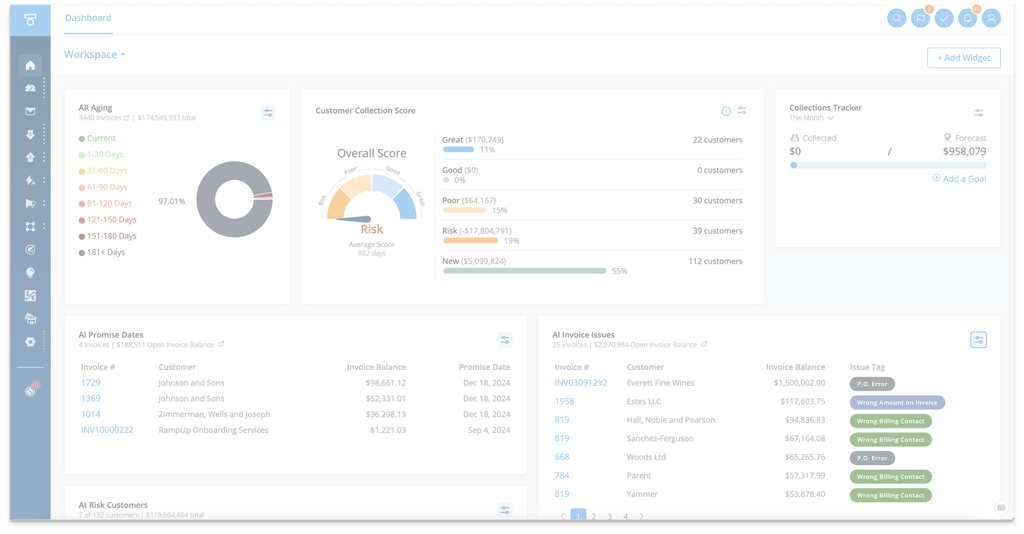Screen dimensions: 1024x534
Task: Toggle the 181+ Days legend entry
Action: coord(102,253)
